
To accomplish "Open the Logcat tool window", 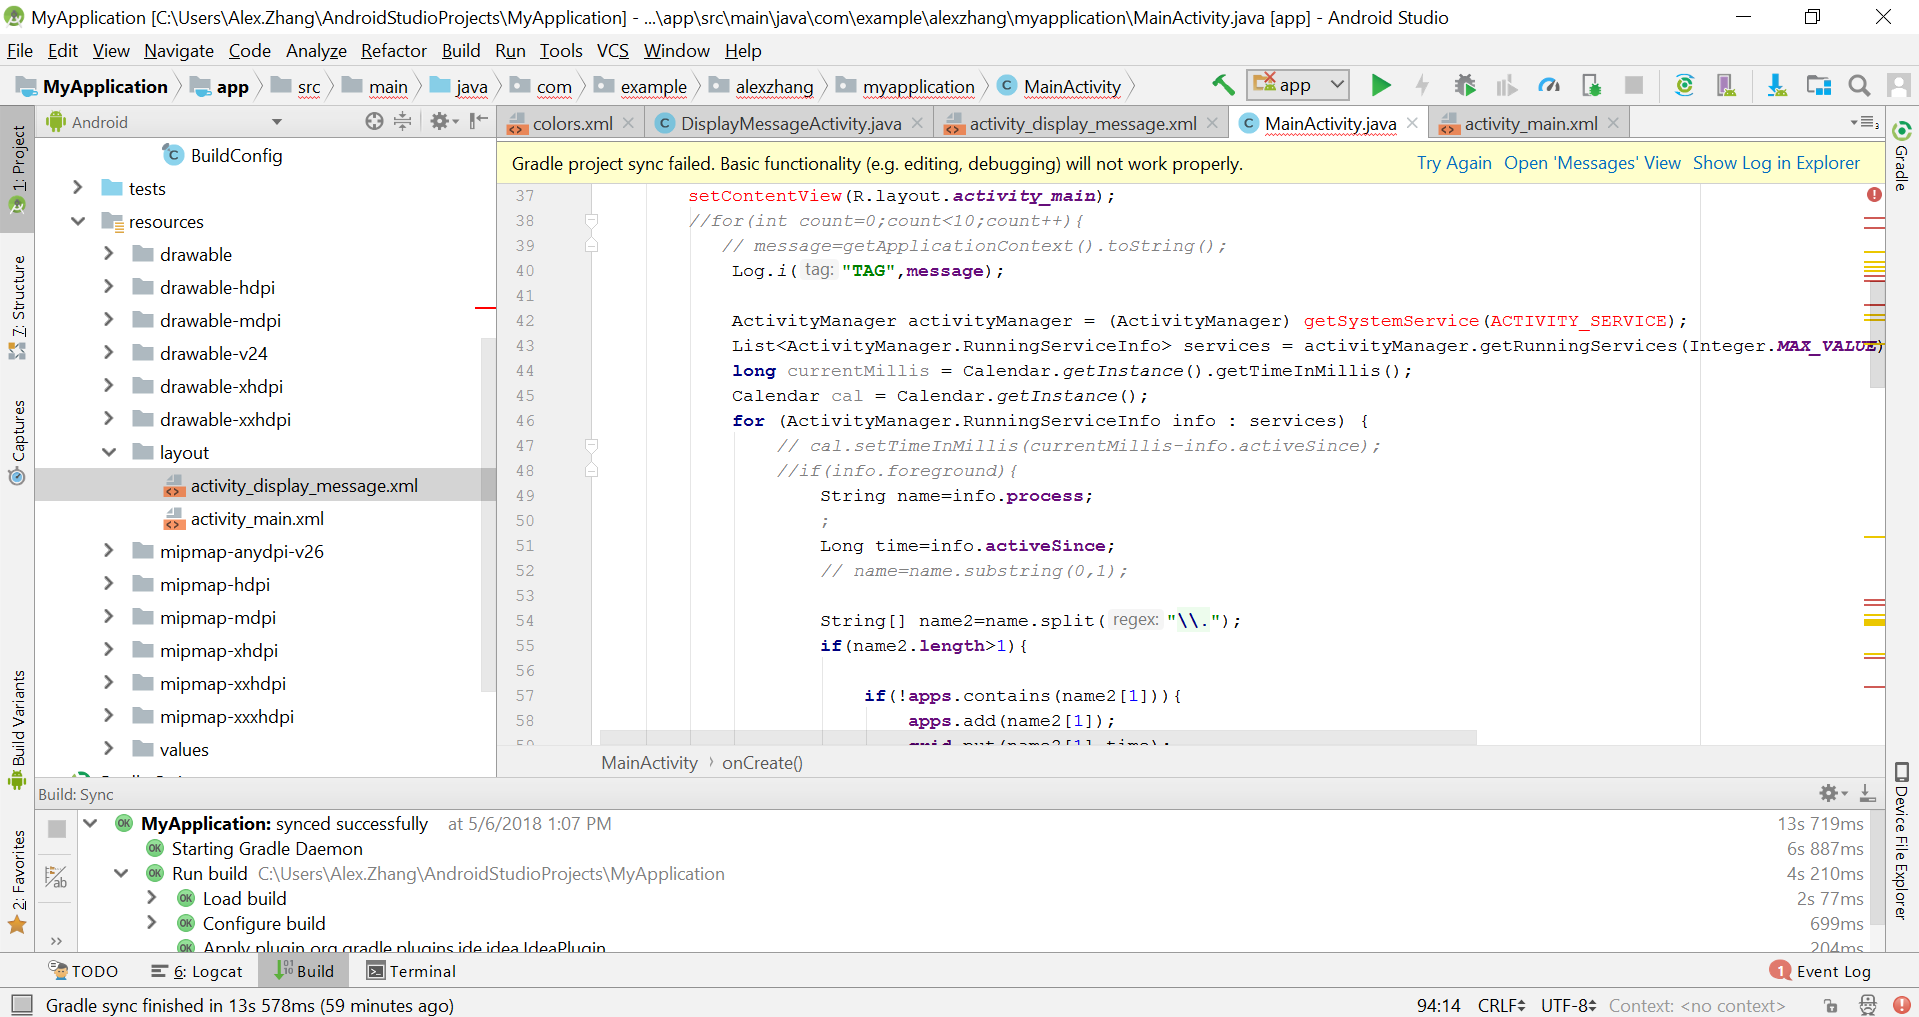I will [x=197, y=971].
